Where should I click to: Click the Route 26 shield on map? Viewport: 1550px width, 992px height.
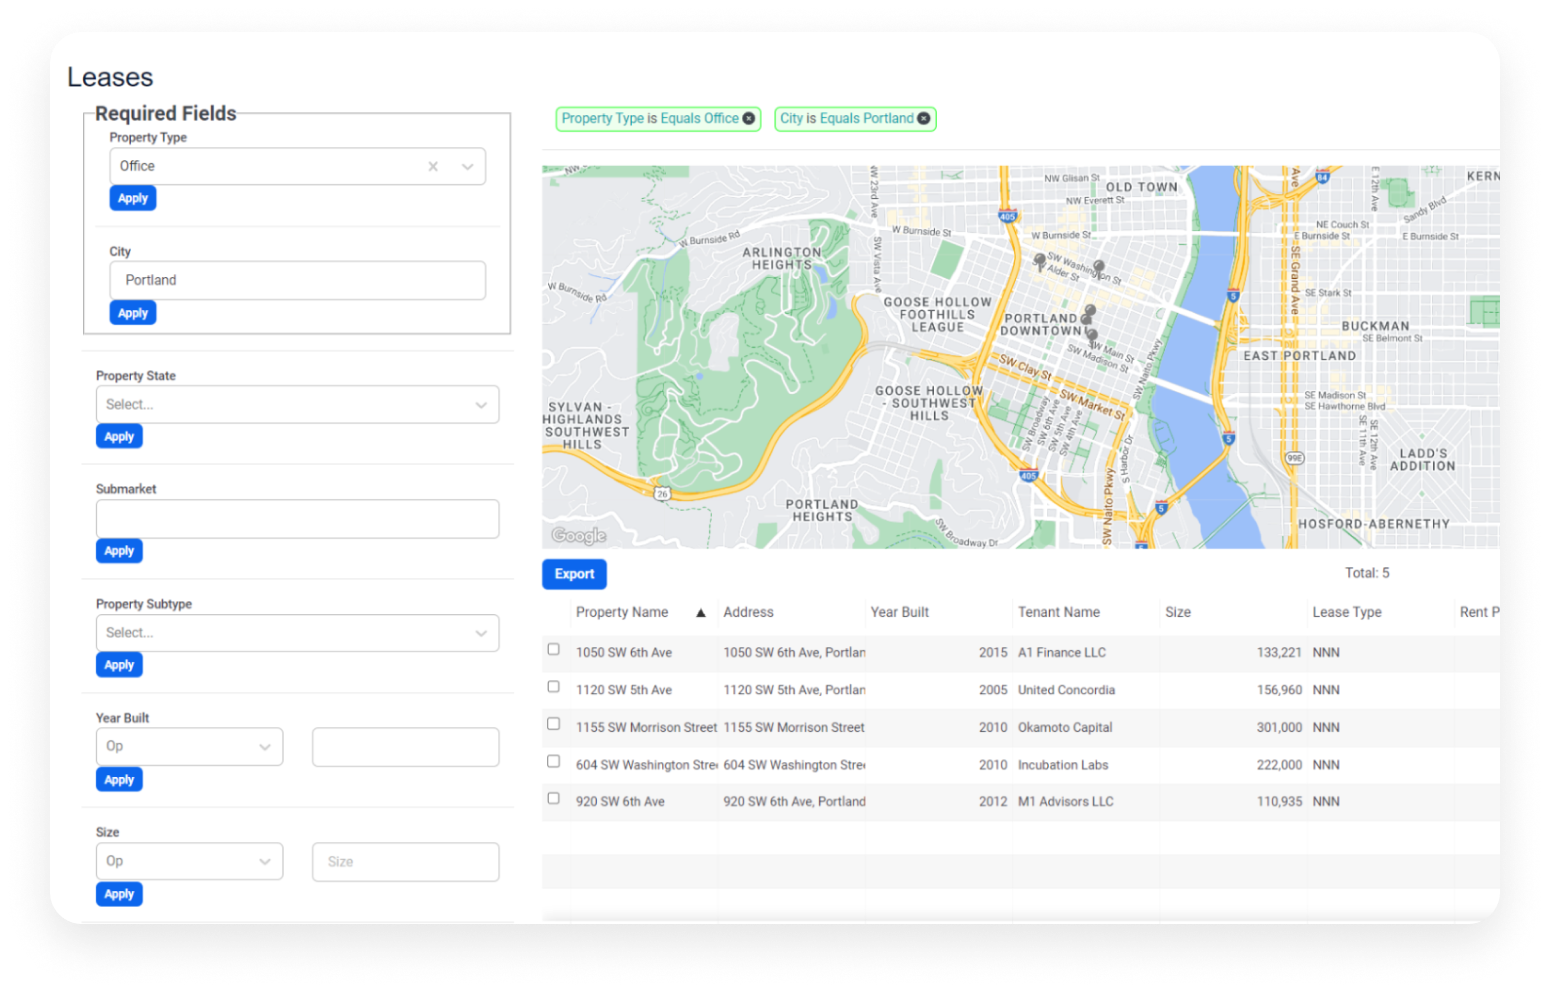tap(662, 494)
